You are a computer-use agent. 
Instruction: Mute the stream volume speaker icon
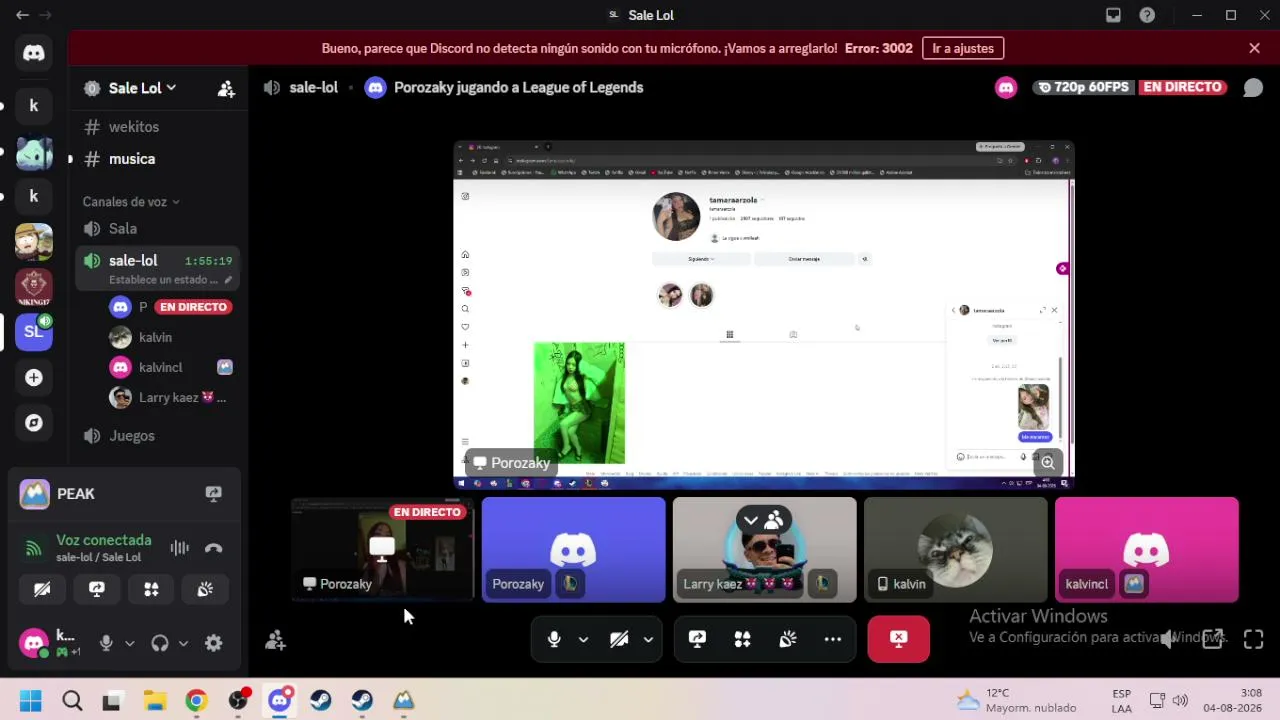(1166, 639)
